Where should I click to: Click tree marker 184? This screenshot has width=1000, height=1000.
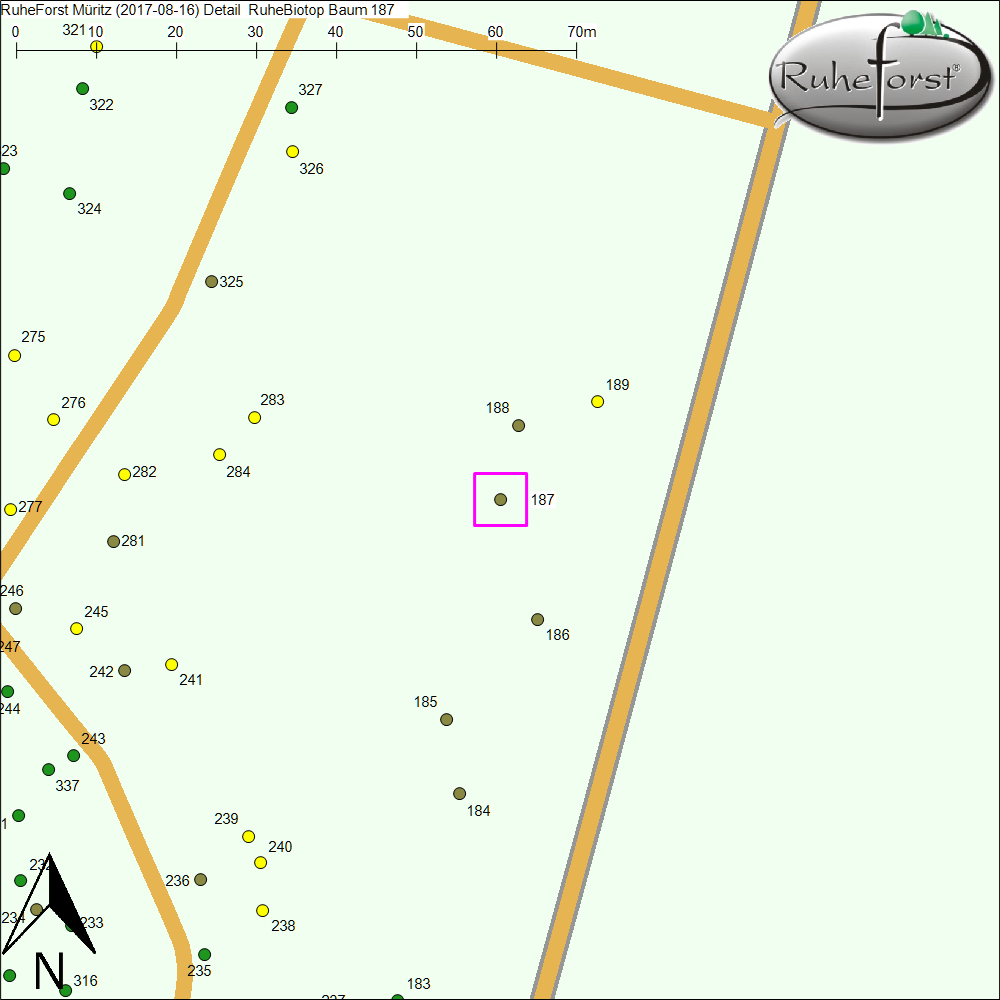point(460,793)
